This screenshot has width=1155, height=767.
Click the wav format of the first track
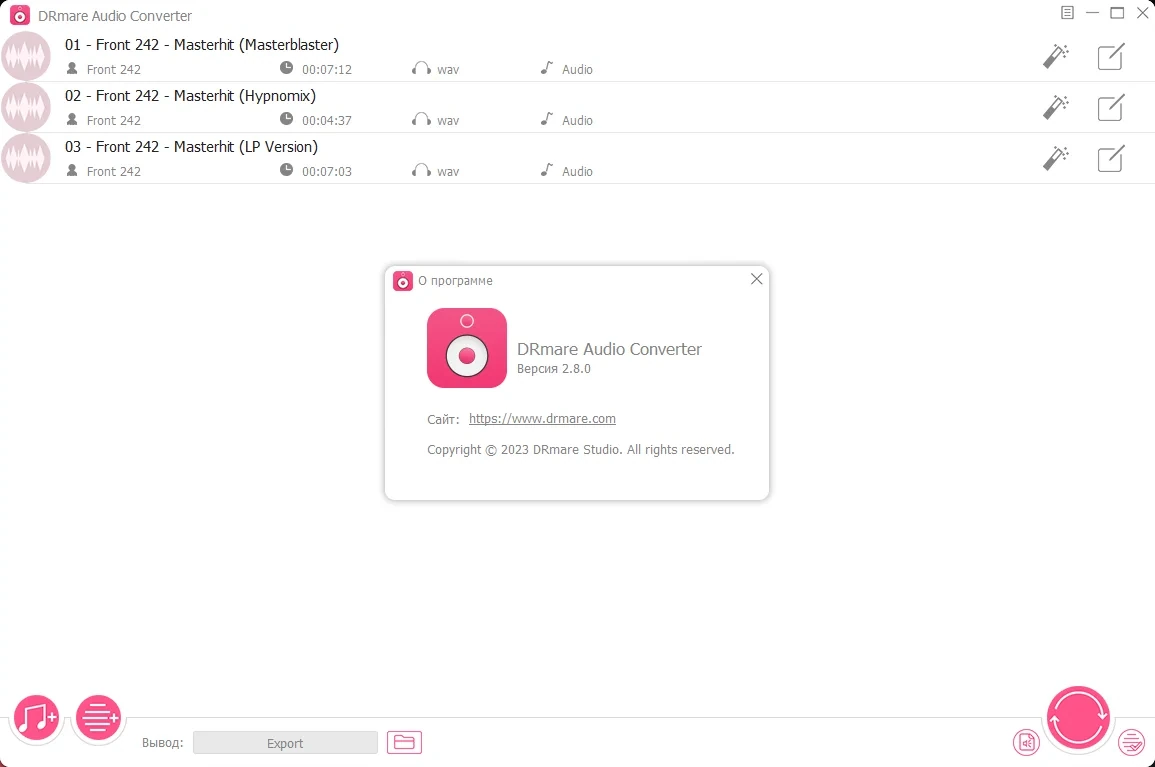point(448,69)
